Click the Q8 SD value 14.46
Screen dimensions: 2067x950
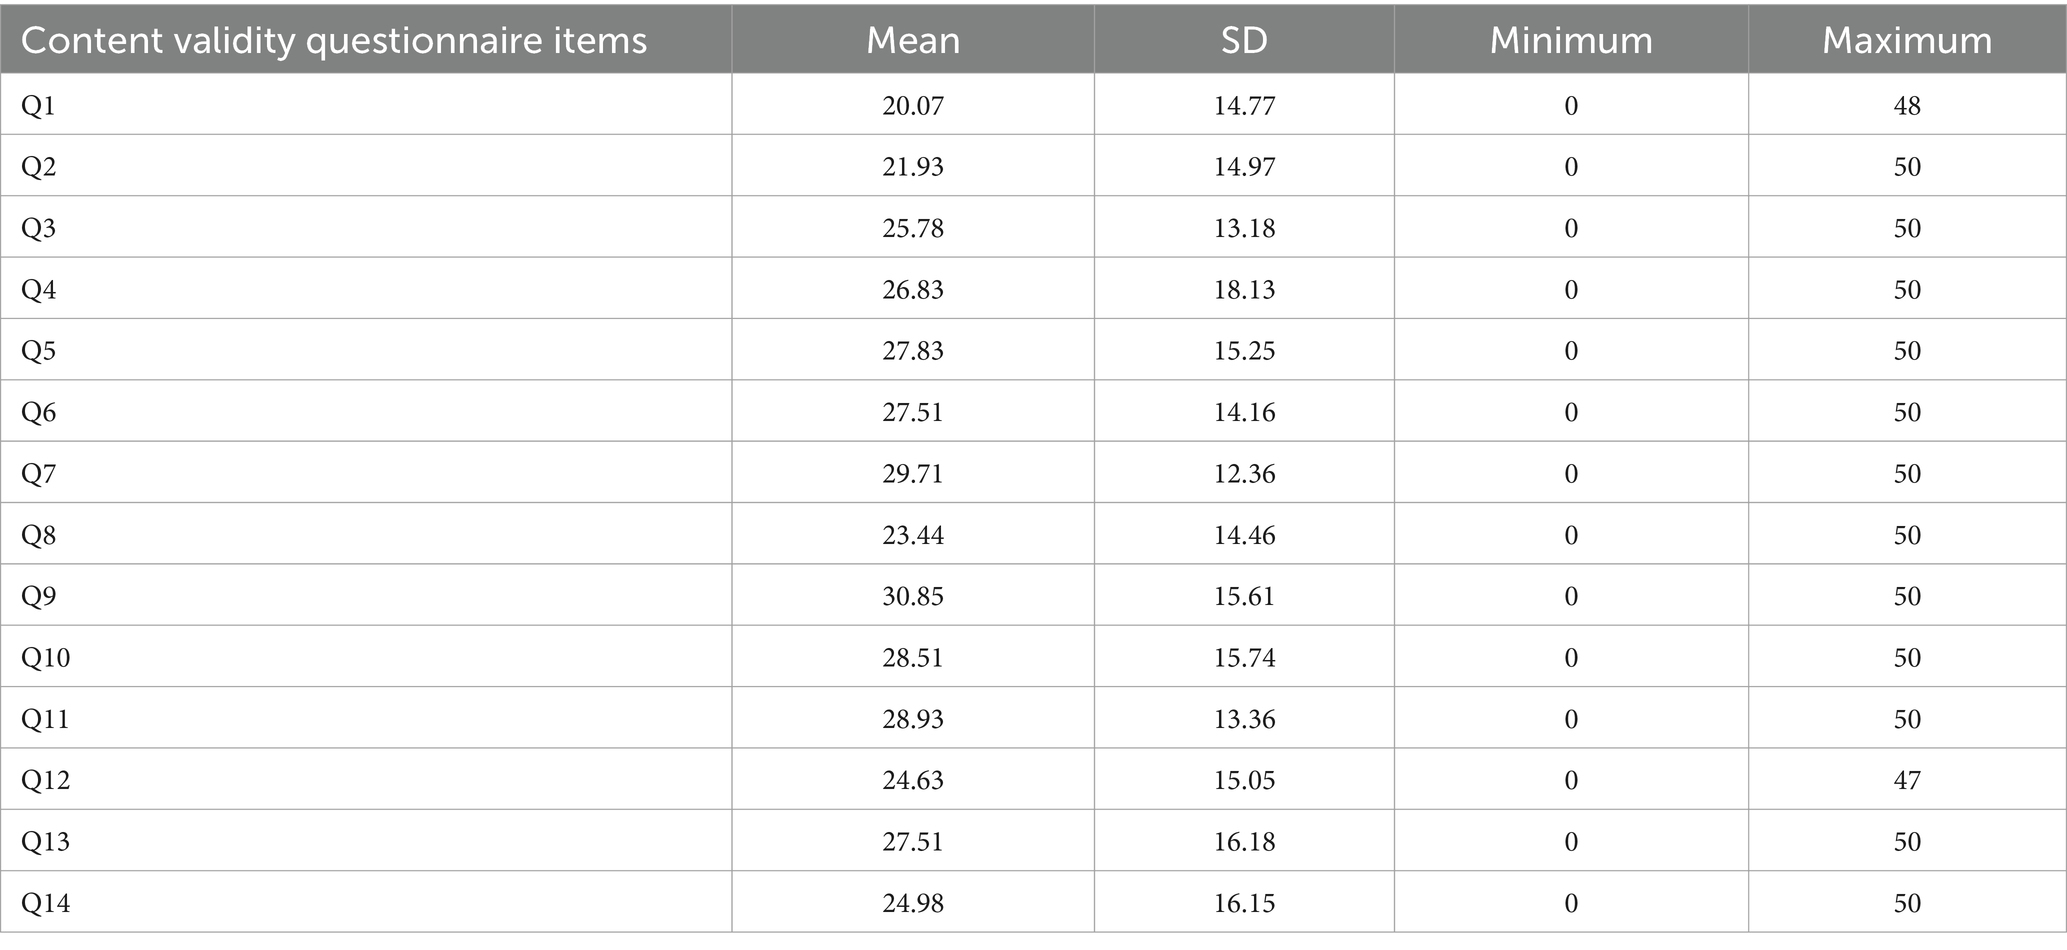click(x=1244, y=535)
